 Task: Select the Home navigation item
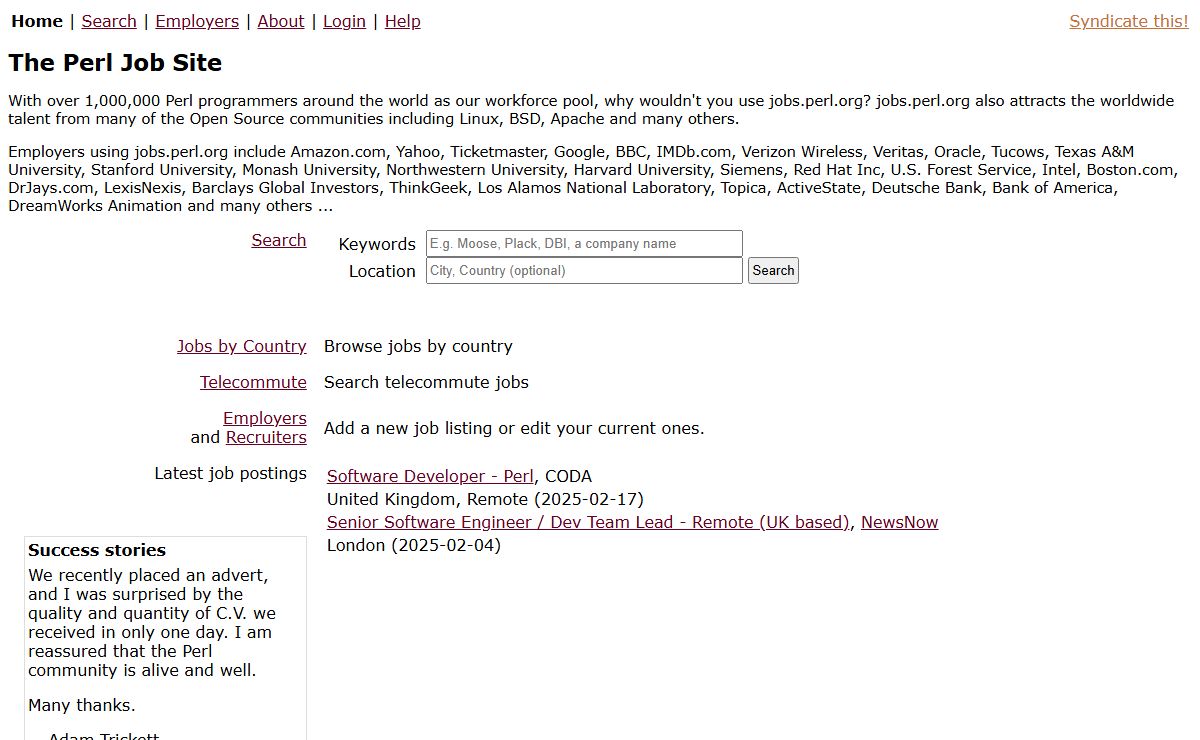coord(37,21)
